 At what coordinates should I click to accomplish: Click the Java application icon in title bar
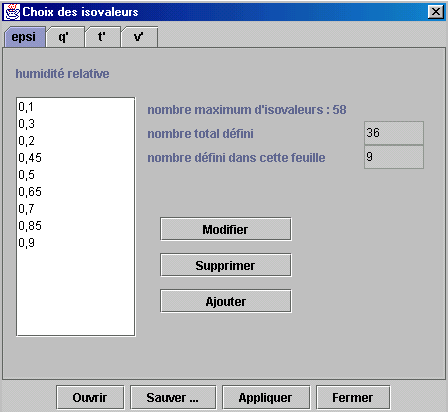pos(12,12)
